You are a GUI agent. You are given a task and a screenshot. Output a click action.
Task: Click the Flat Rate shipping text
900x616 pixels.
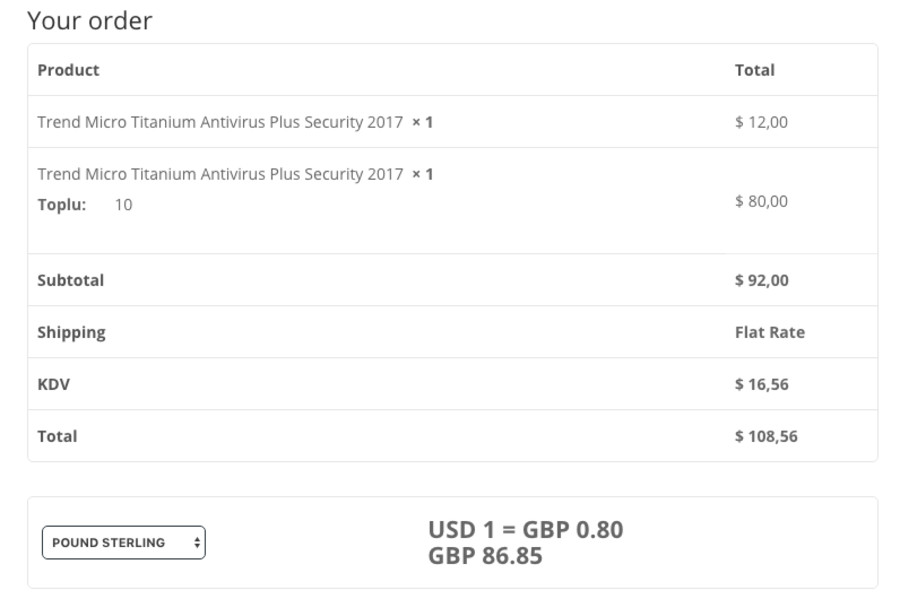pyautogui.click(x=769, y=332)
